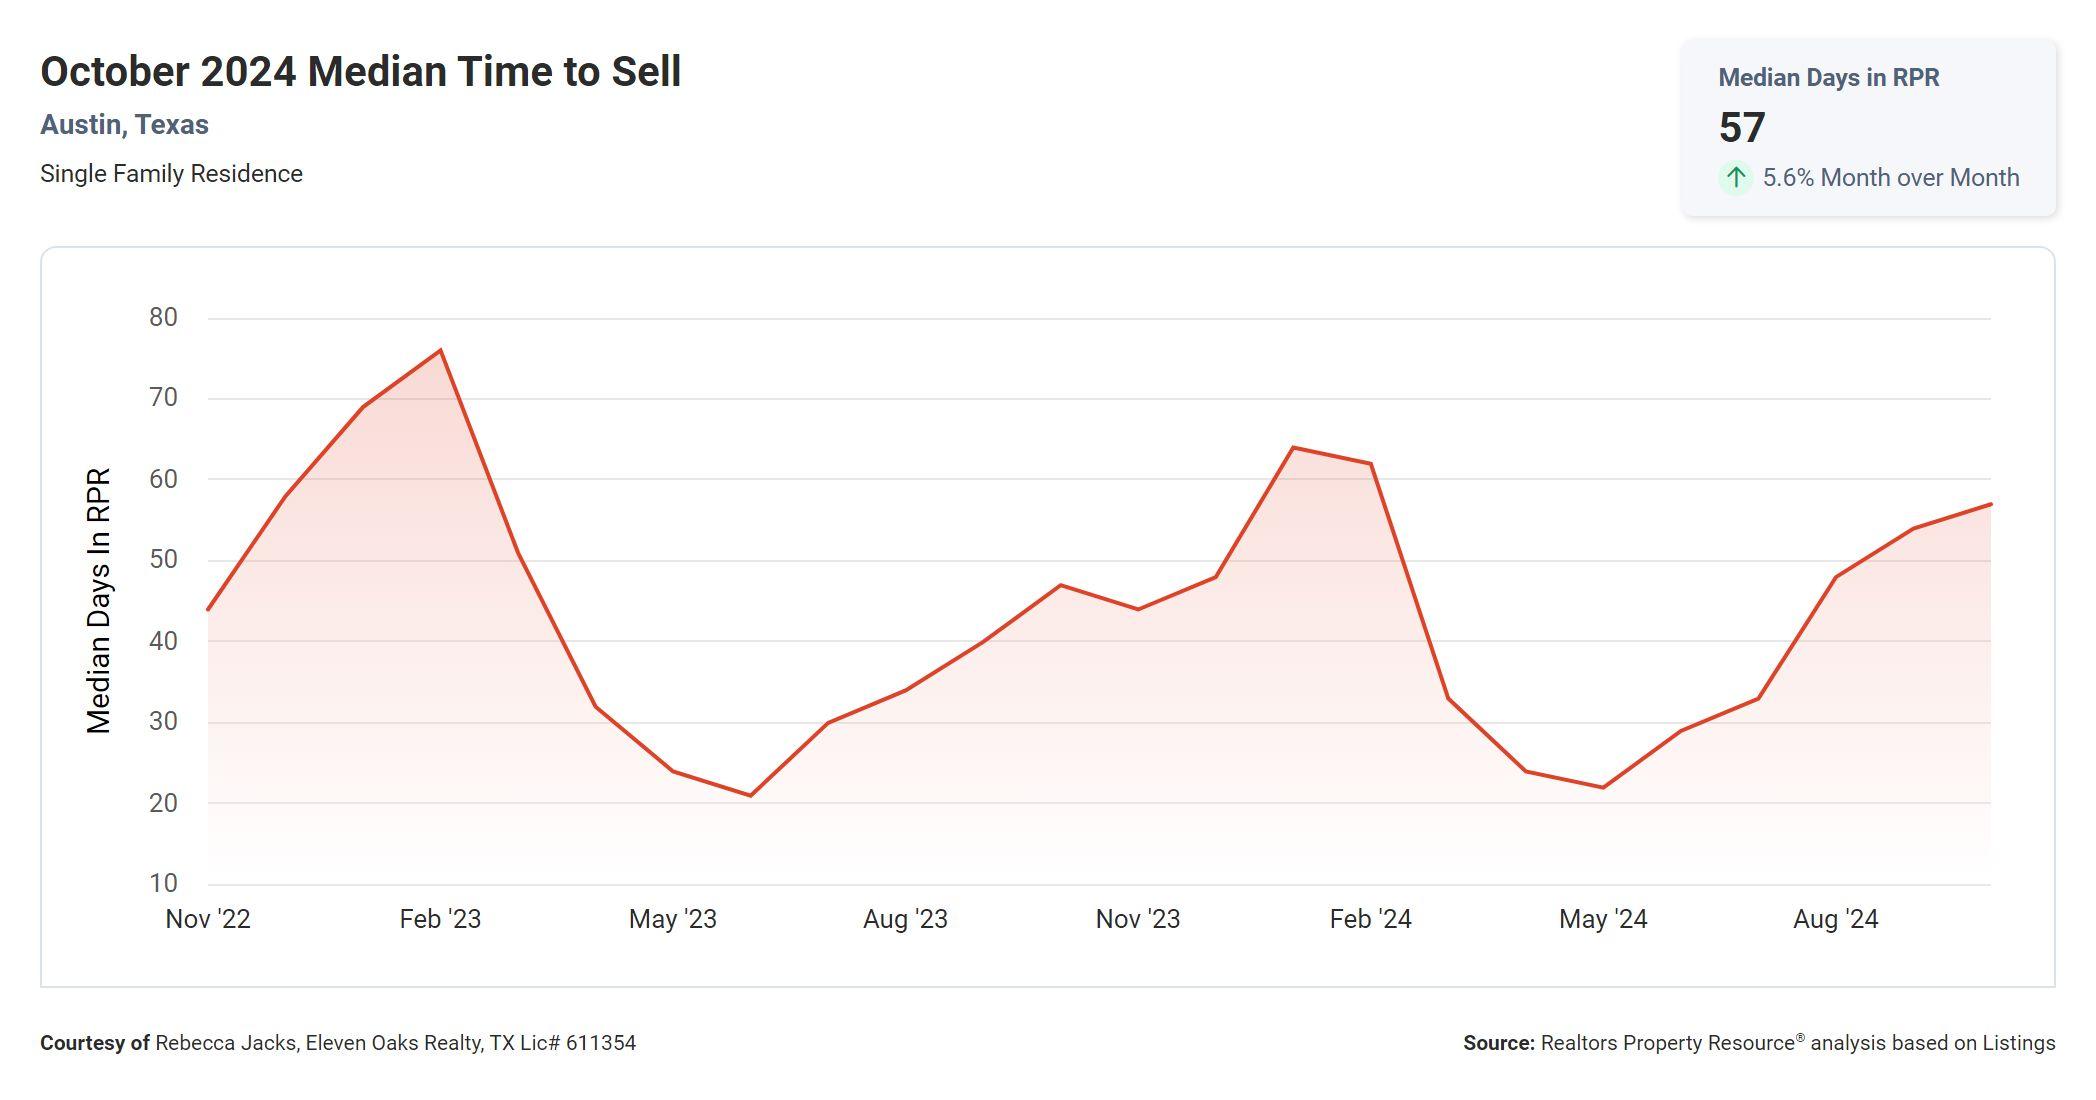Click the "80" y-axis tick label

point(163,318)
